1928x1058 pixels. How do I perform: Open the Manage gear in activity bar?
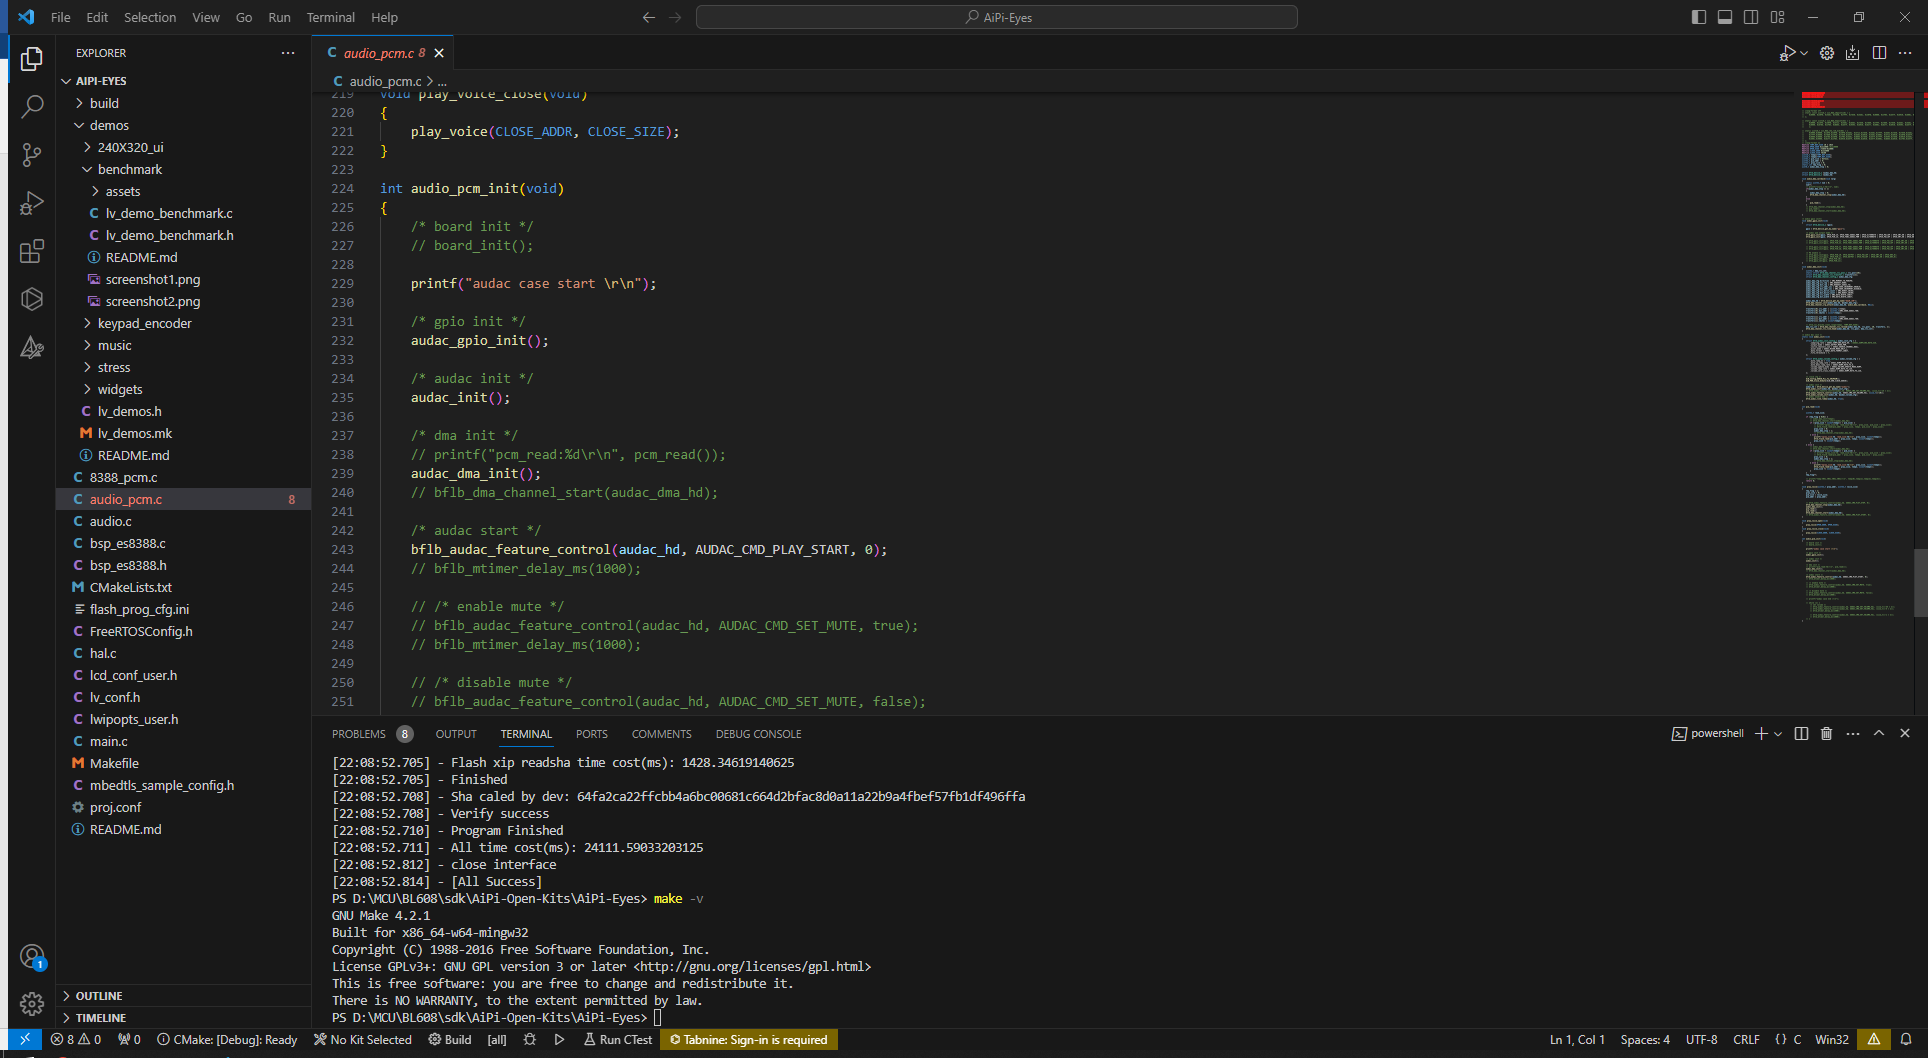tap(32, 1003)
